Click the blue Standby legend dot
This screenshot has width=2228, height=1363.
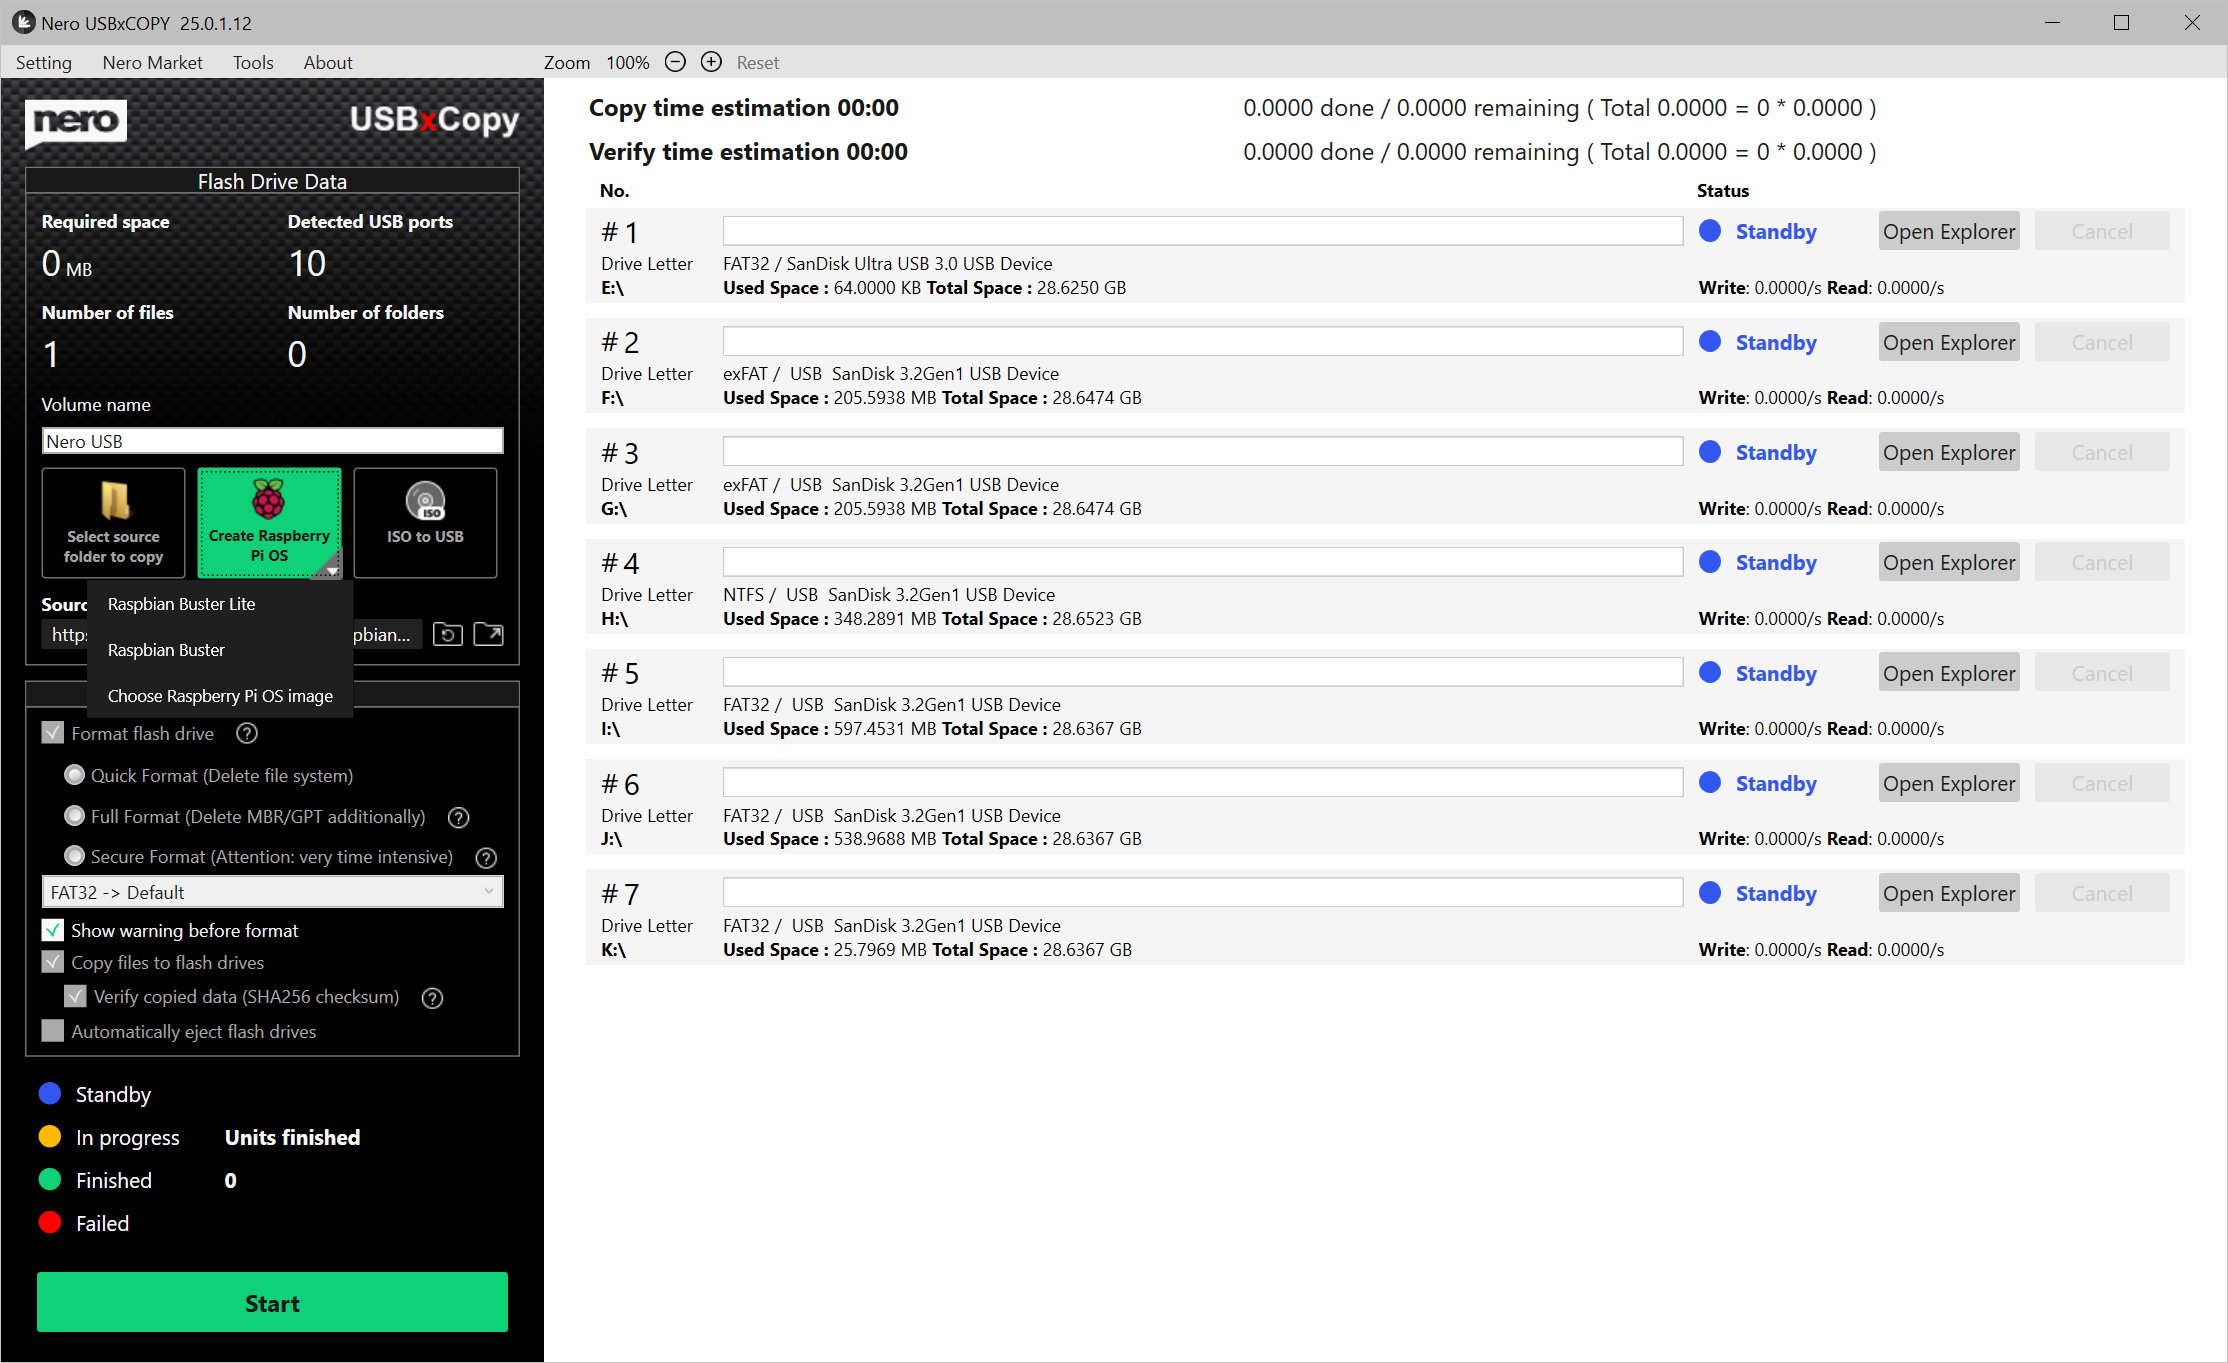point(50,1094)
